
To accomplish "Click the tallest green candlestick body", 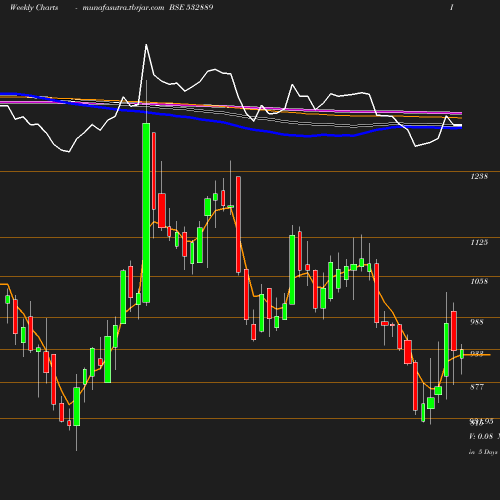I will (x=146, y=213).
